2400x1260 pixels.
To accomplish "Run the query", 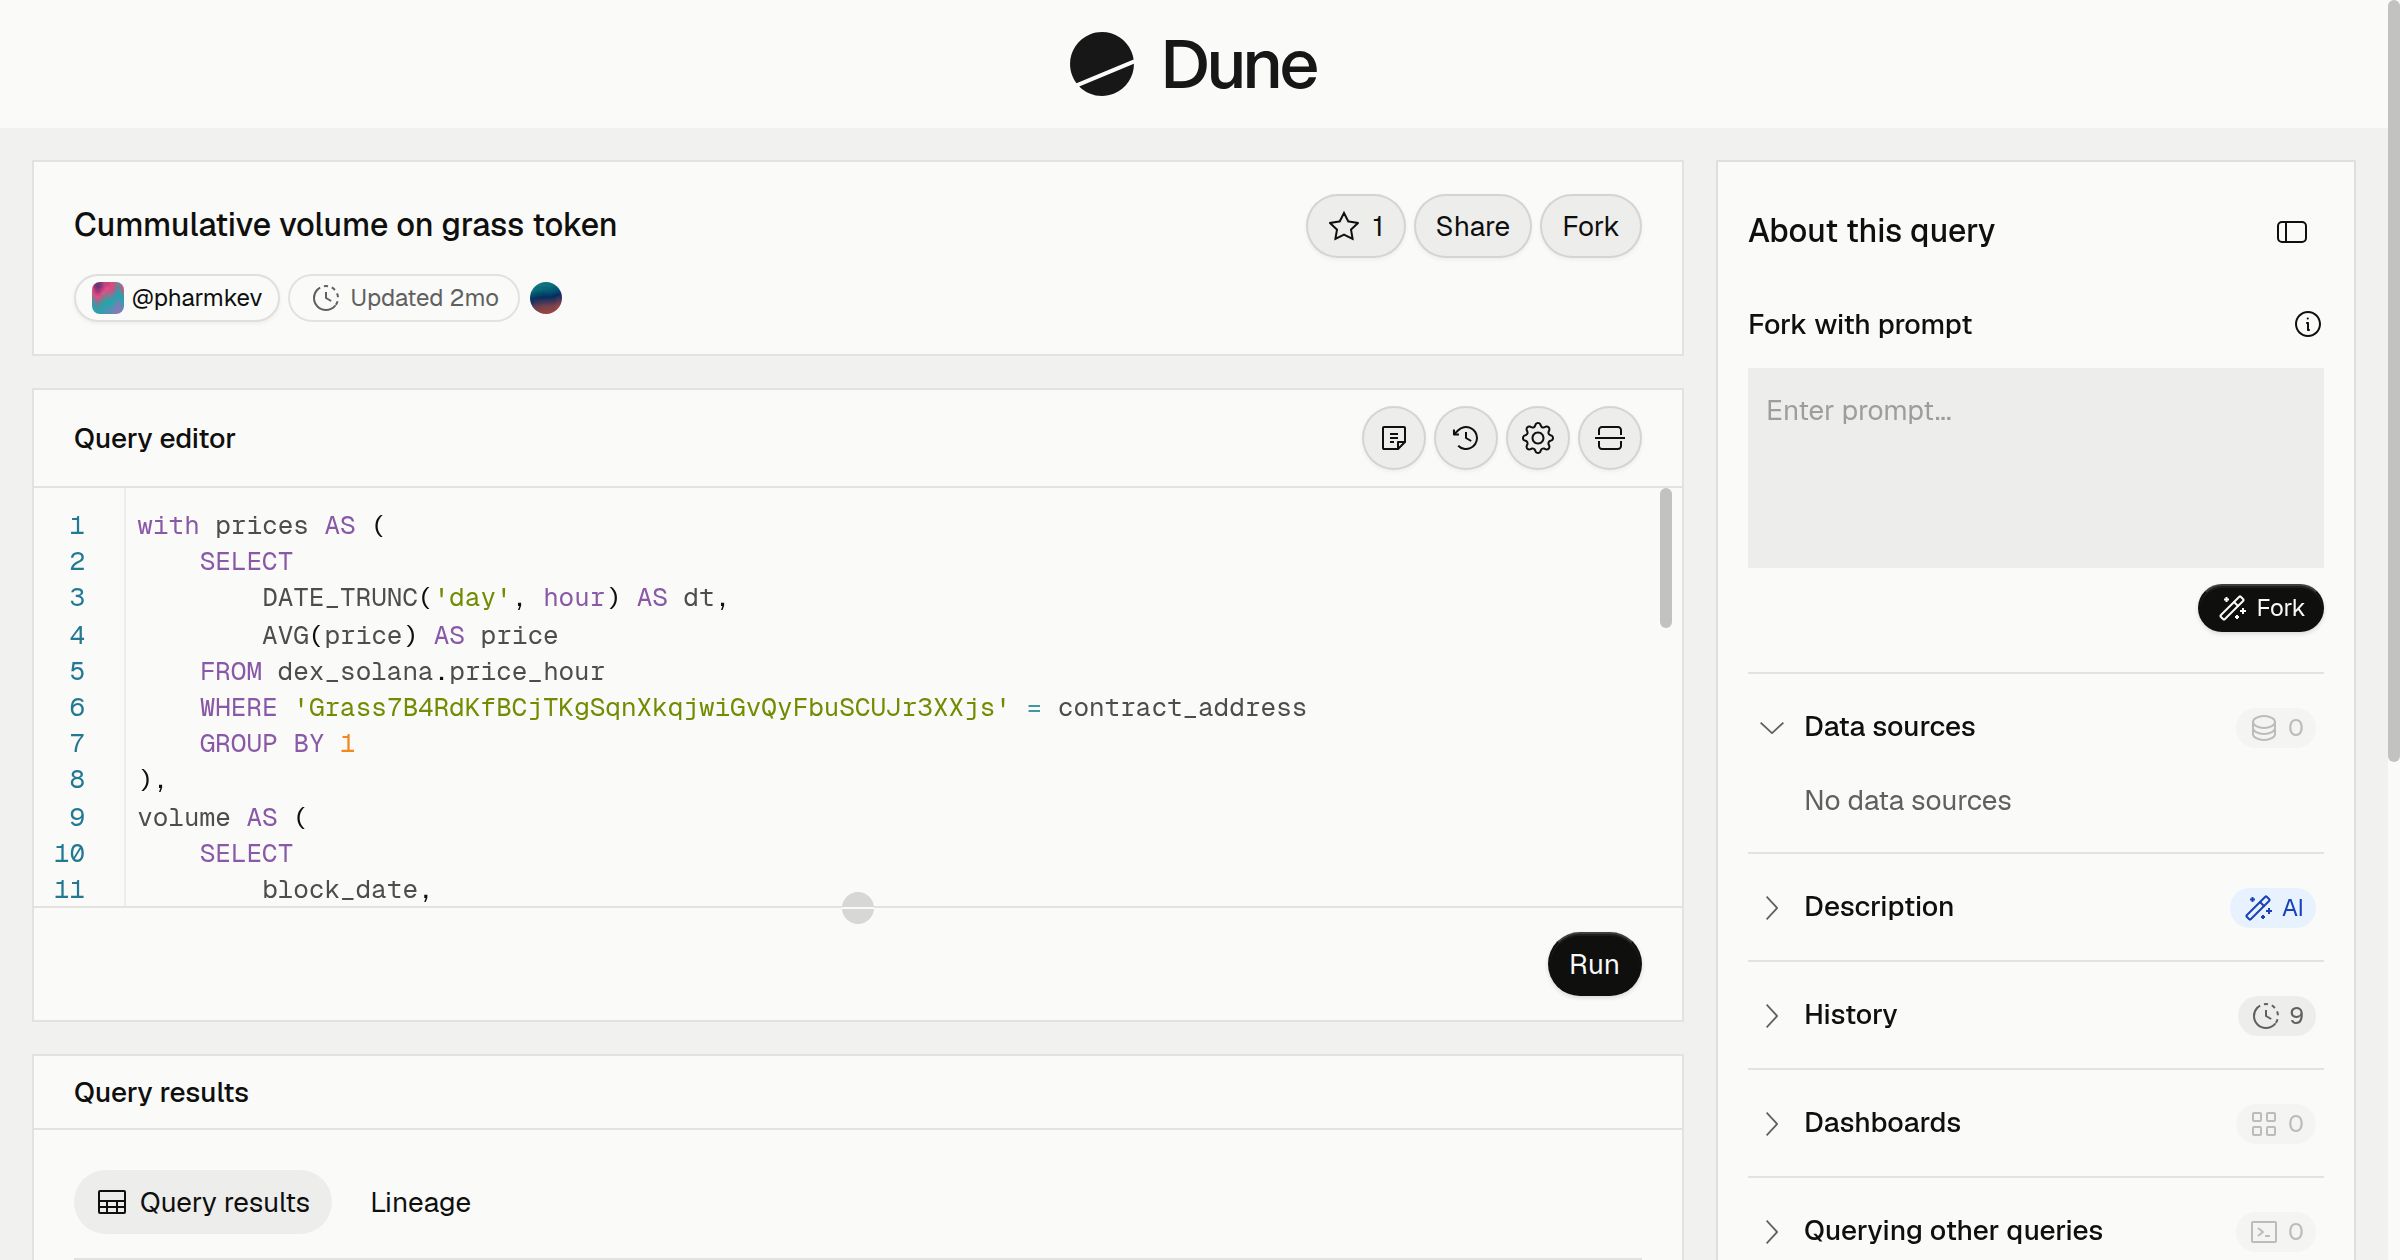I will [x=1594, y=964].
